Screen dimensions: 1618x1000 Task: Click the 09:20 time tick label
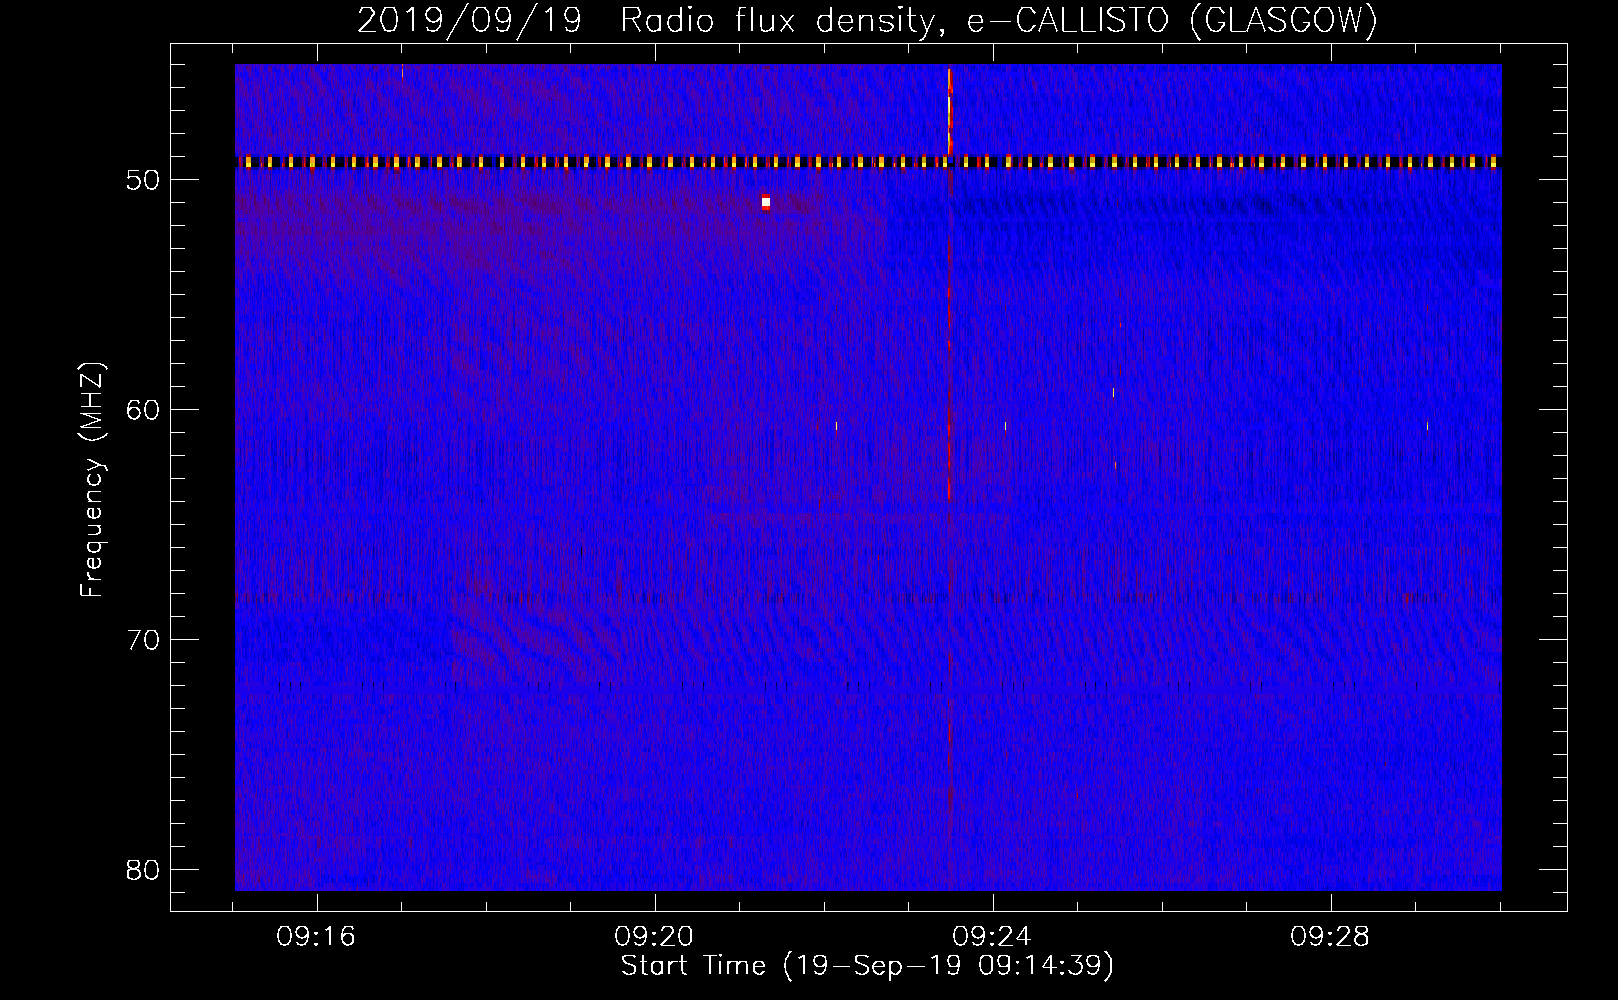(655, 937)
